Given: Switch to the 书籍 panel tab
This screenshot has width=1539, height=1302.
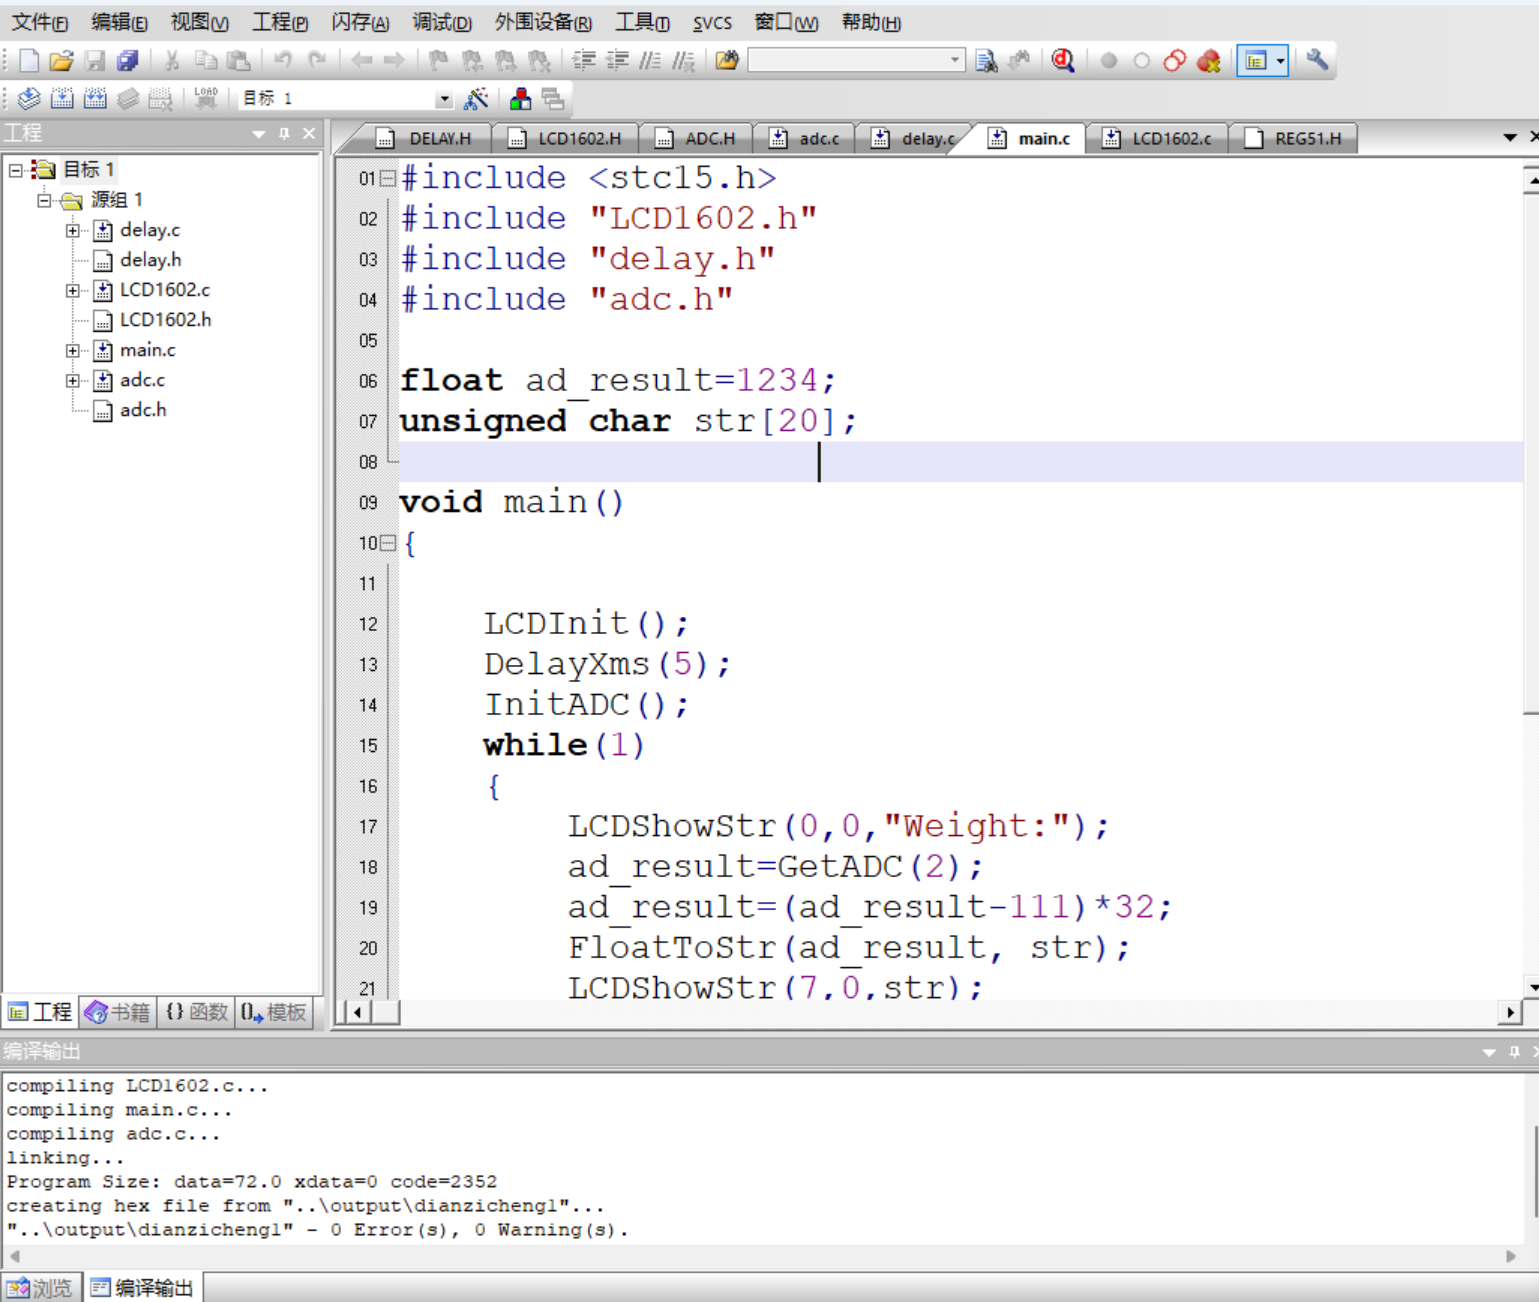Looking at the screenshot, I should (x=118, y=1012).
